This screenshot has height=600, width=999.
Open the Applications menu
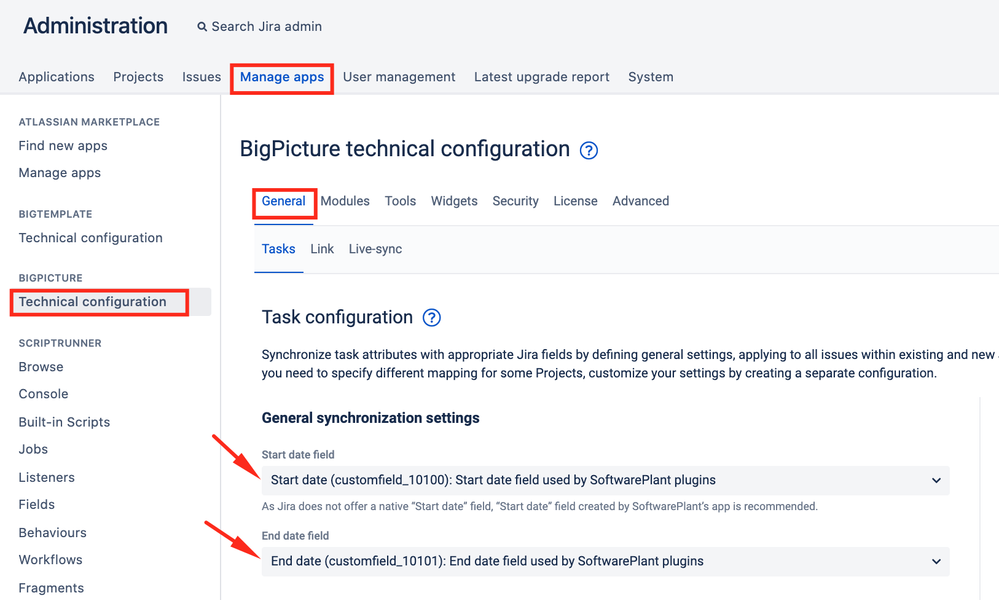tap(56, 77)
